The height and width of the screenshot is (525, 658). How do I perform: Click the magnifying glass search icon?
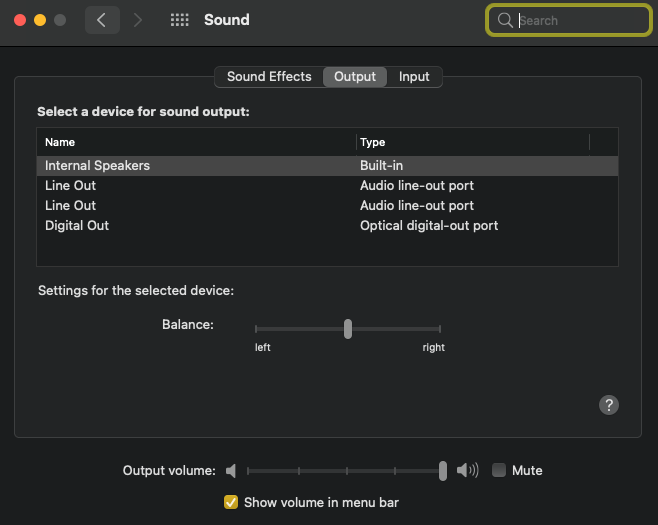coord(505,20)
